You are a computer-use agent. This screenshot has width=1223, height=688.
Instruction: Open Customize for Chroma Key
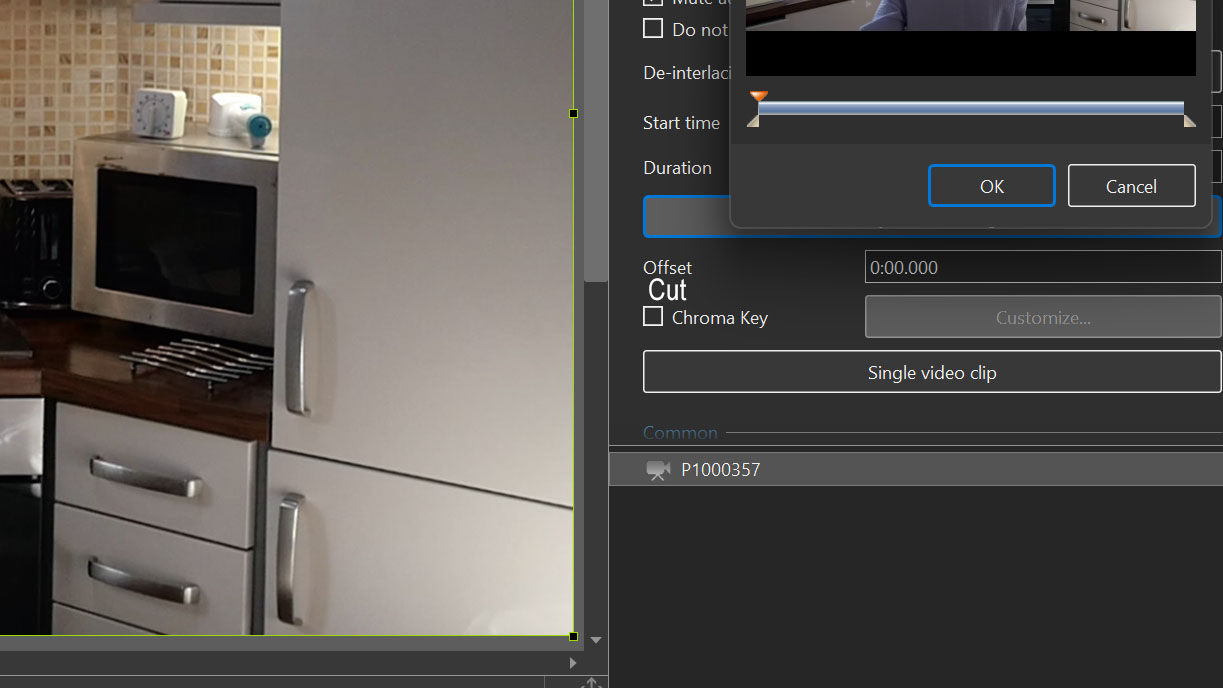1042,317
